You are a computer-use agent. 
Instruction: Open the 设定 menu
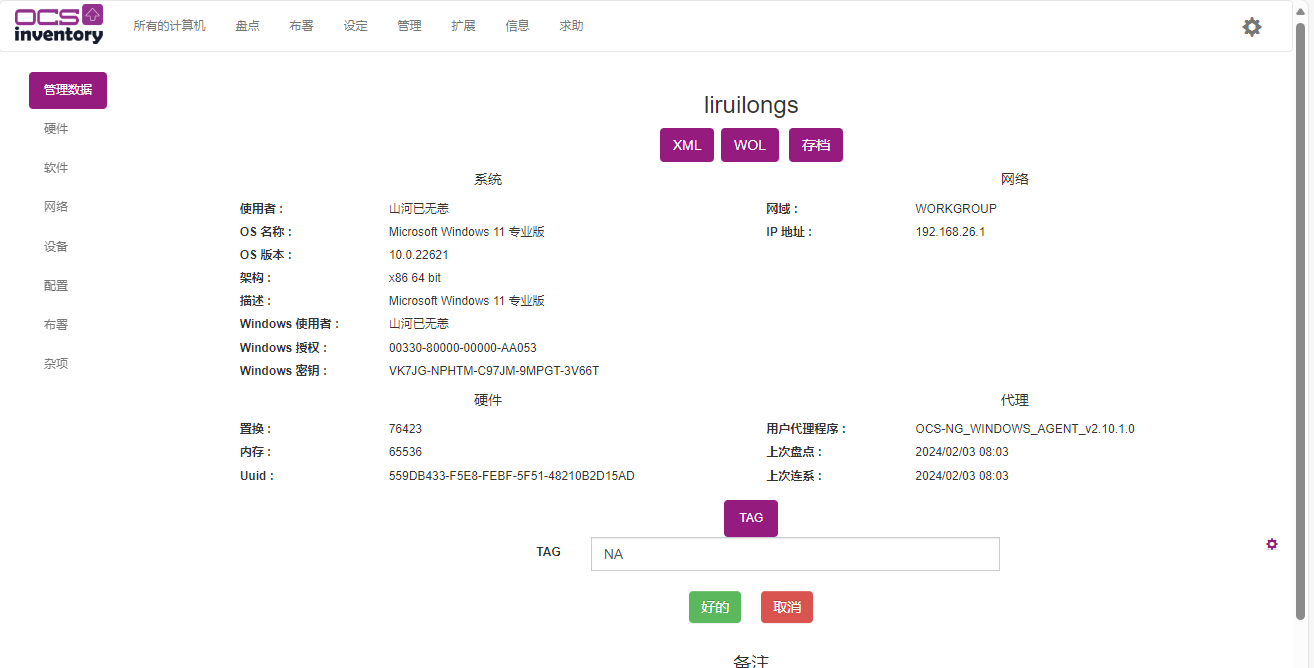coord(355,26)
